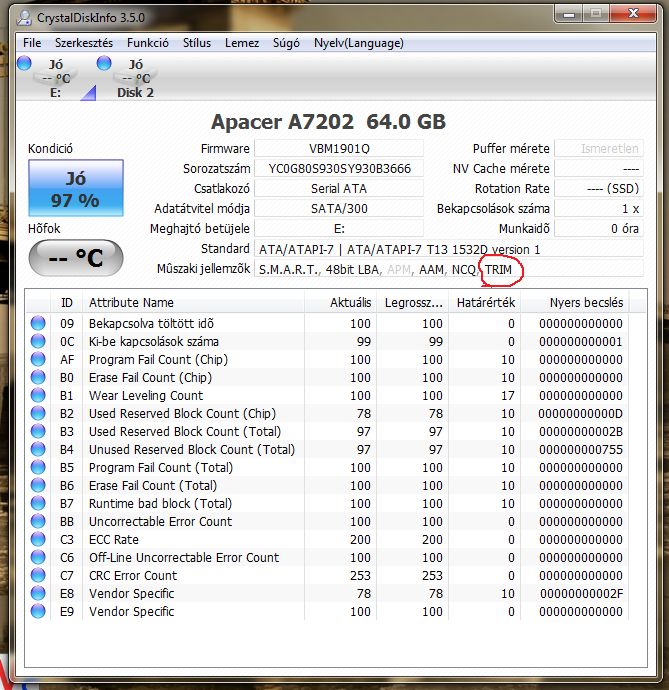This screenshot has width=669, height=690.
Task: Open the File menu
Action: (32, 43)
